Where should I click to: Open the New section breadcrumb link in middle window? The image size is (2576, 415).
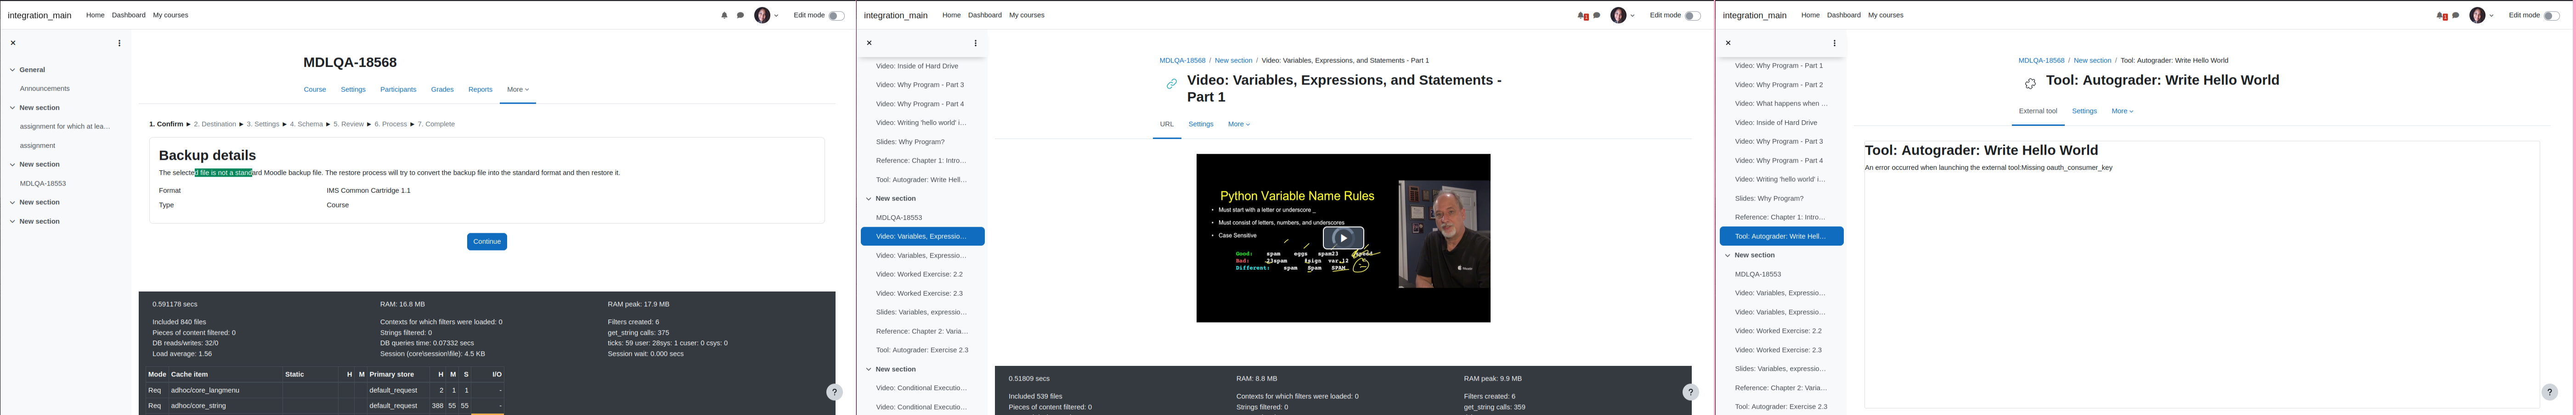pyautogui.click(x=1233, y=60)
